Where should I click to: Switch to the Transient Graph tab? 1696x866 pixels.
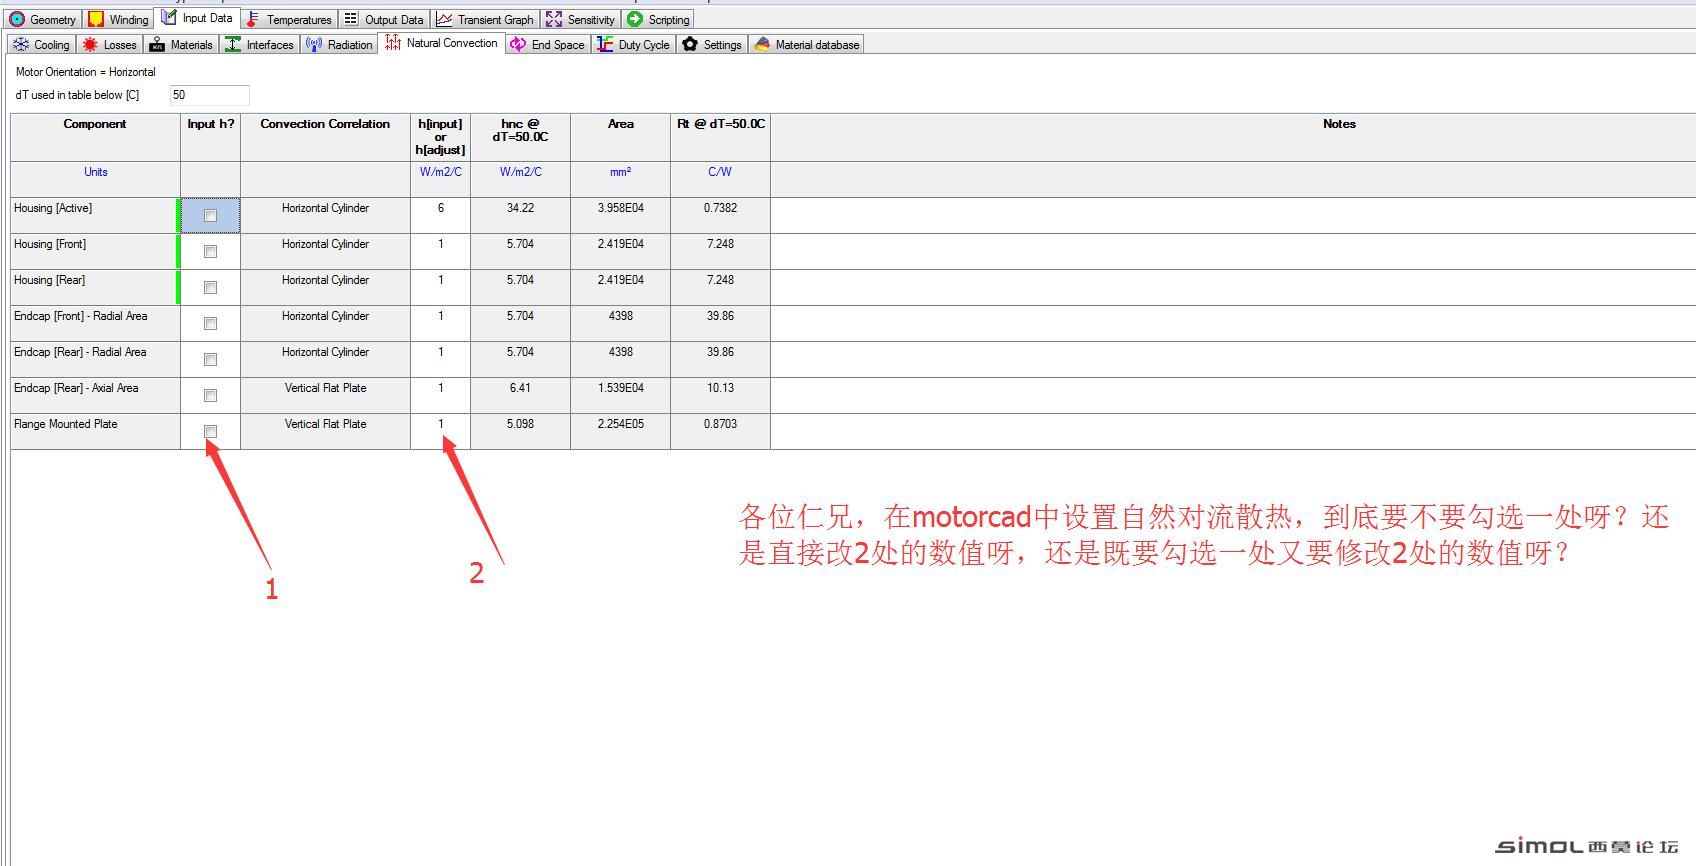pos(485,20)
